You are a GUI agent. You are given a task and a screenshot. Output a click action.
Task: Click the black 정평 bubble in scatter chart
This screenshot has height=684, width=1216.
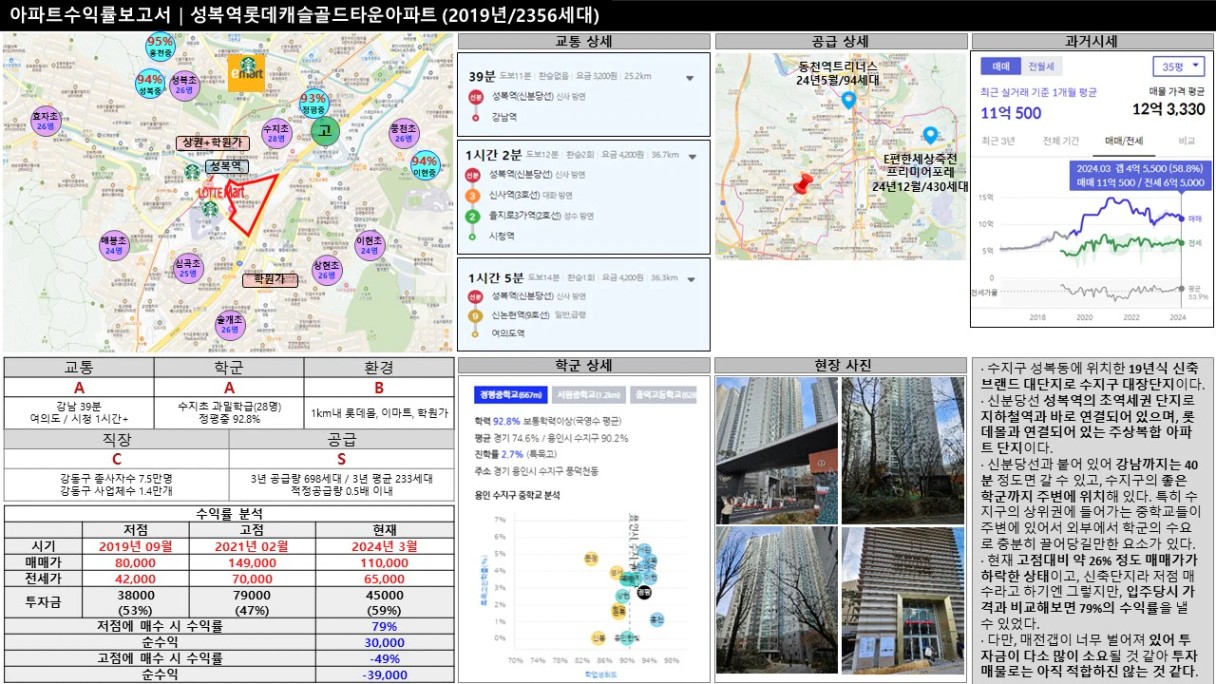pos(643,591)
